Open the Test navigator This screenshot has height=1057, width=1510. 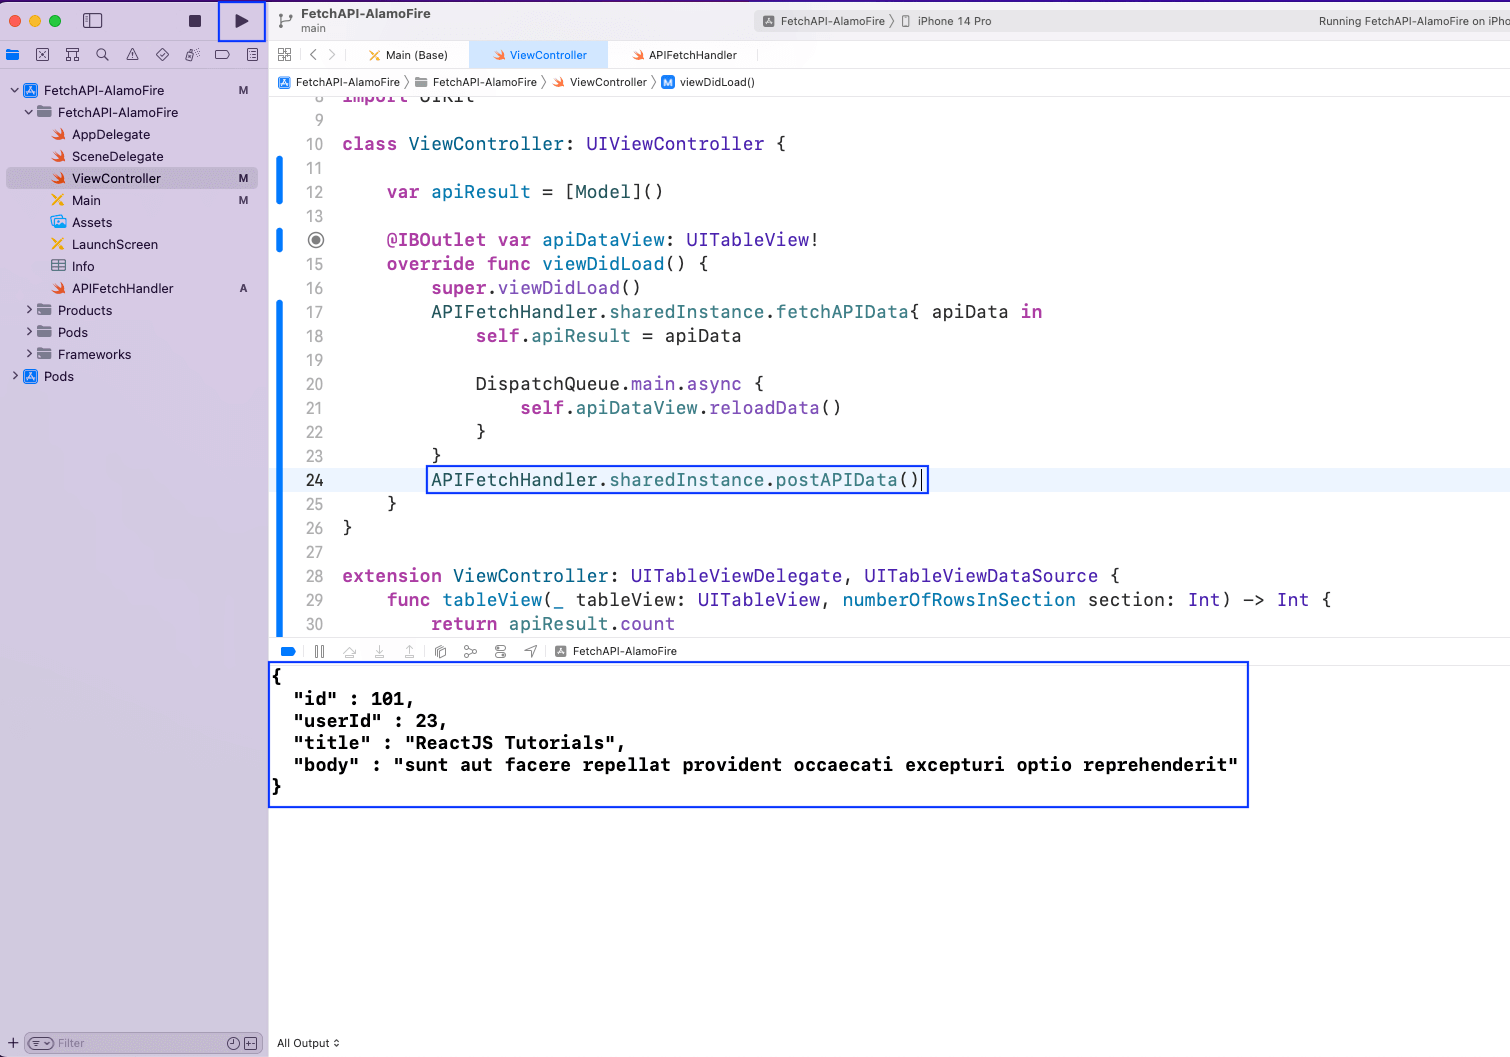163,55
